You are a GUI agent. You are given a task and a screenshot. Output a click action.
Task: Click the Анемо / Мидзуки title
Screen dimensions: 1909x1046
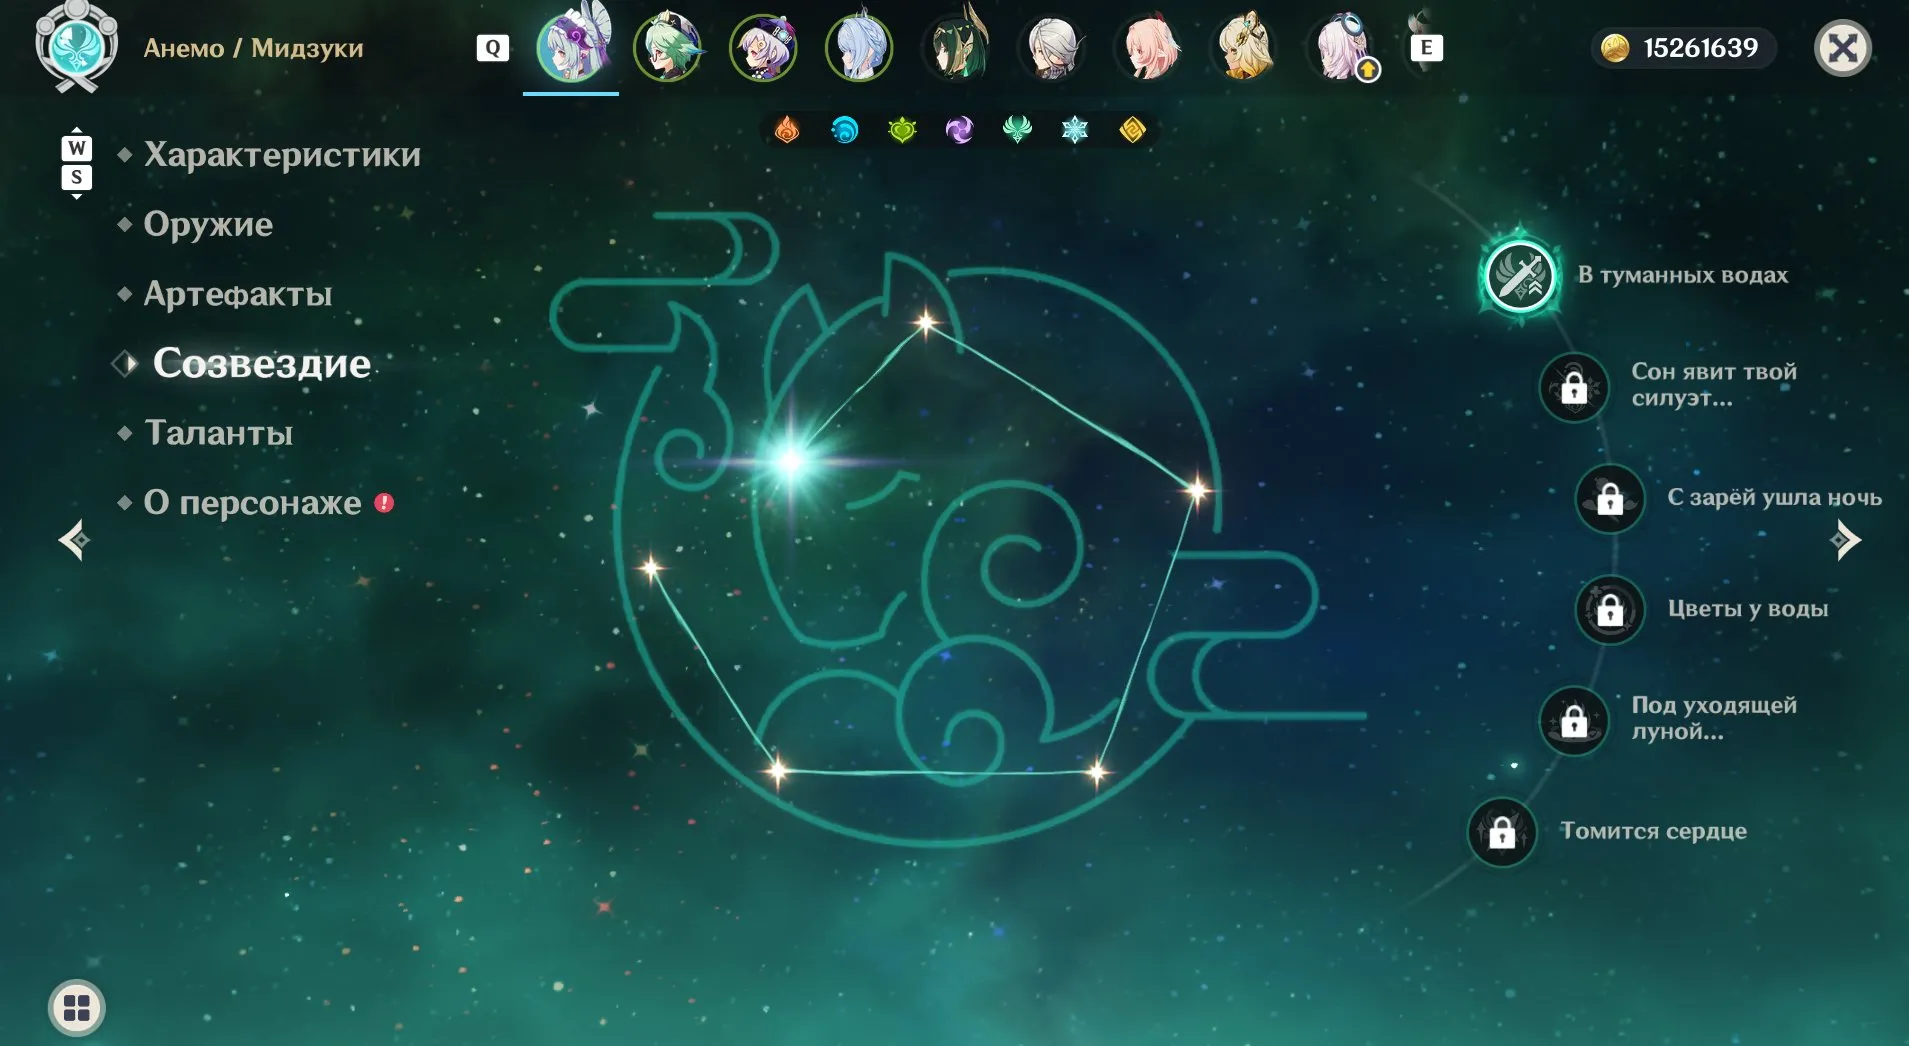tap(253, 48)
